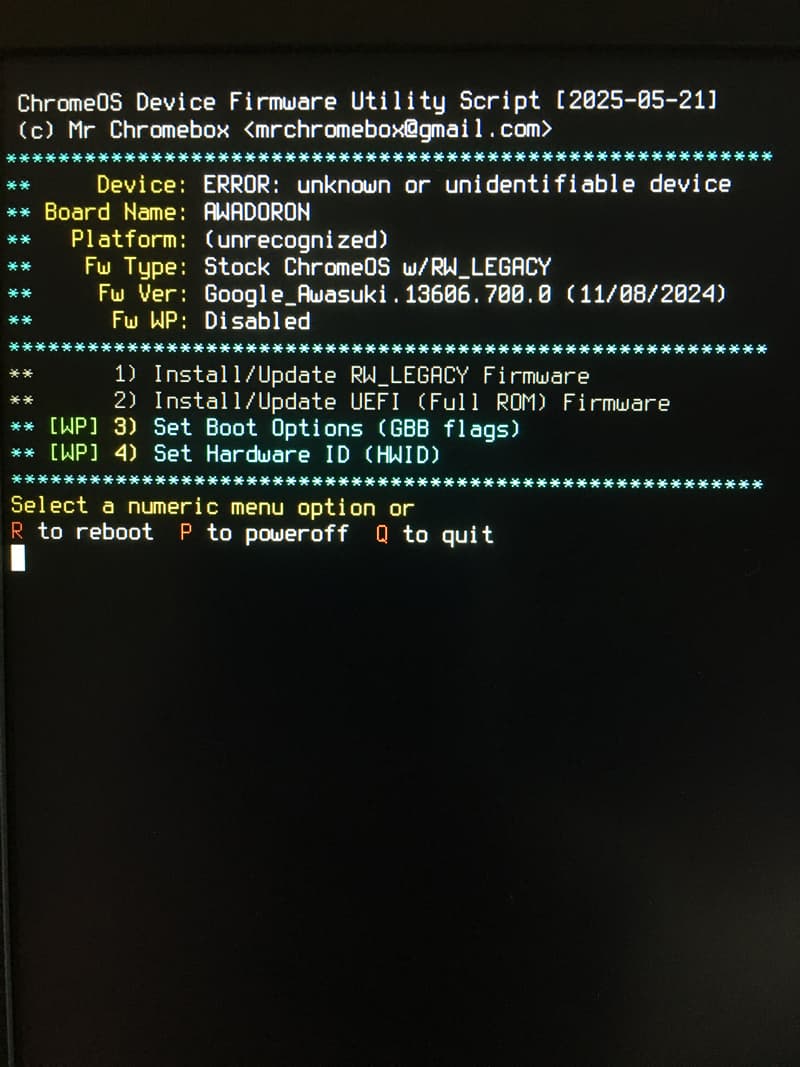Click the (unrecognized) platform value
Viewport: 800px width, 1067px height.
pos(296,240)
